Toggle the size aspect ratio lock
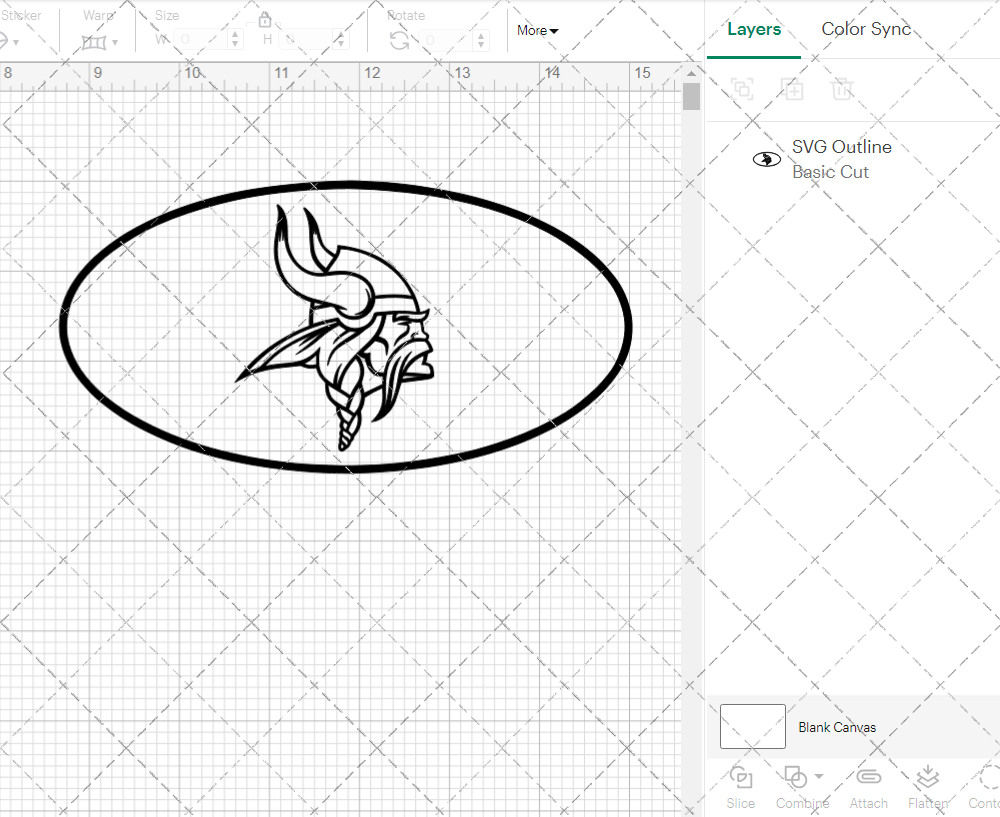 (265, 20)
